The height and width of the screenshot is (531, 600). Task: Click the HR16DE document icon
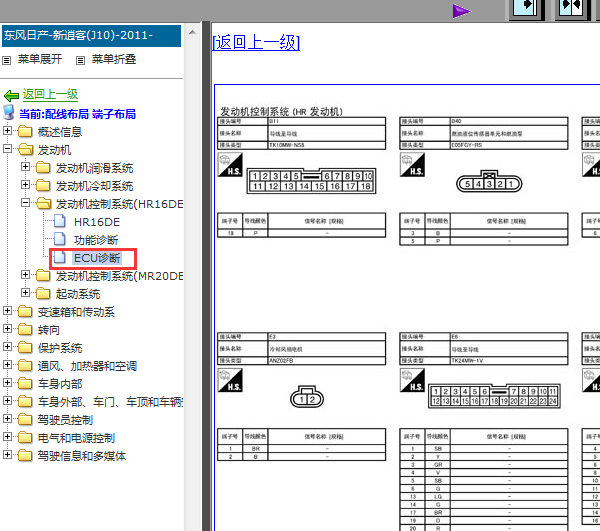[60, 221]
